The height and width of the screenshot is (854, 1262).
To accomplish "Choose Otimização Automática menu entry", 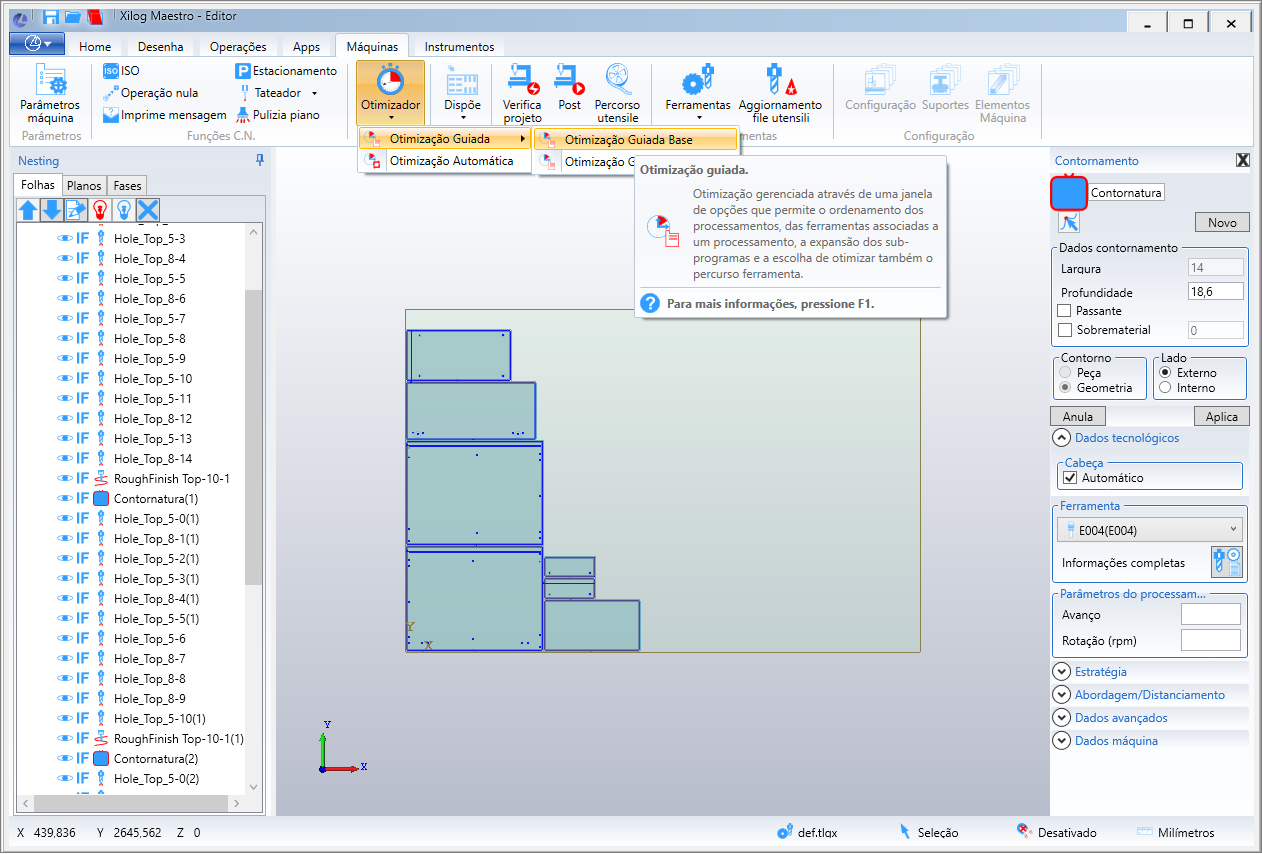I will (x=450, y=161).
